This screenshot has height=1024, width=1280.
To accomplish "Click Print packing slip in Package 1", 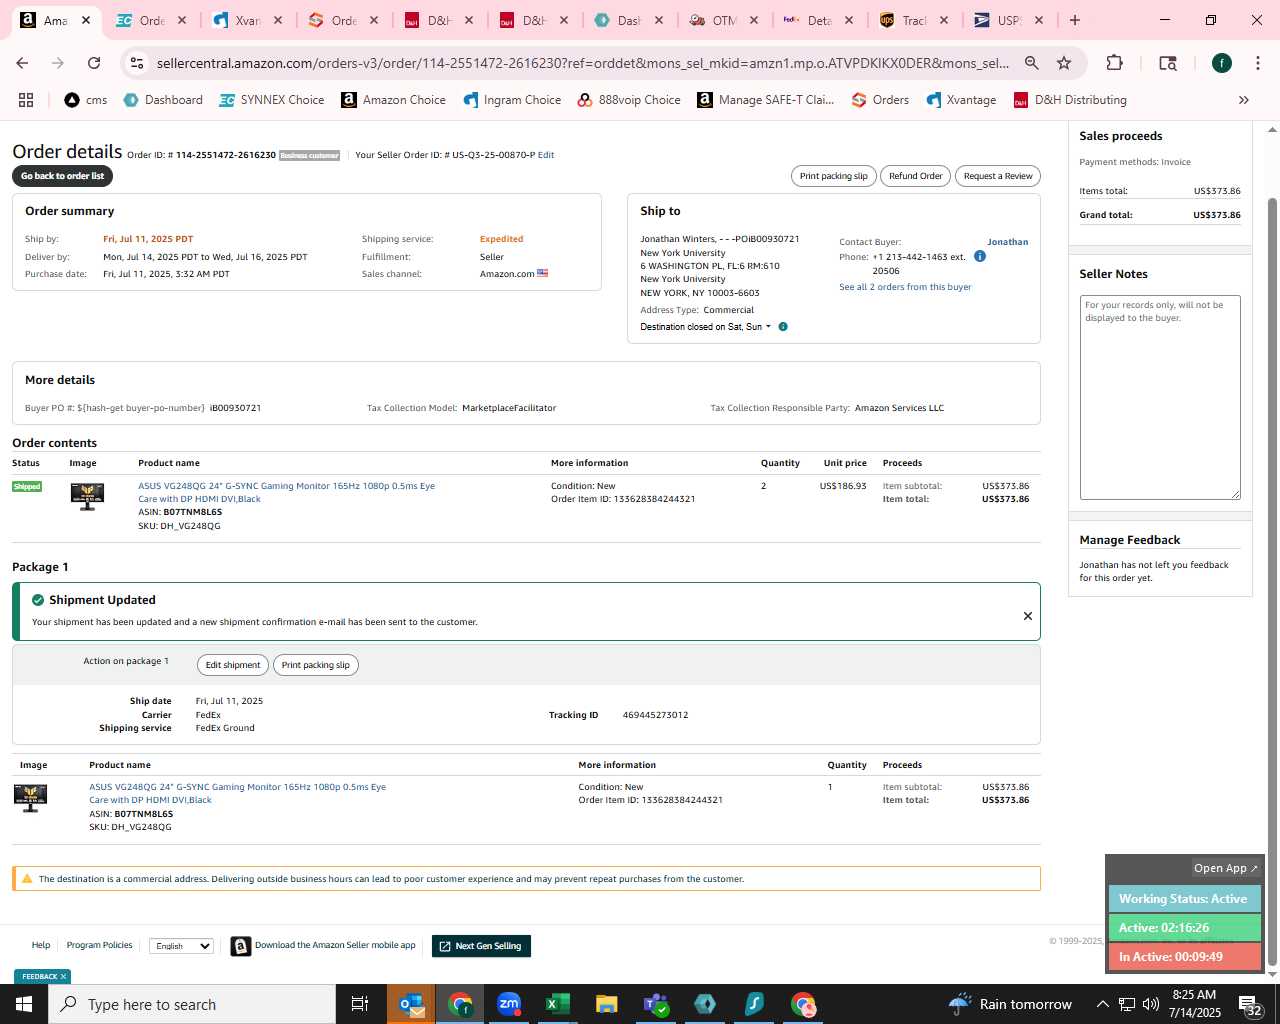I will pyautogui.click(x=316, y=665).
